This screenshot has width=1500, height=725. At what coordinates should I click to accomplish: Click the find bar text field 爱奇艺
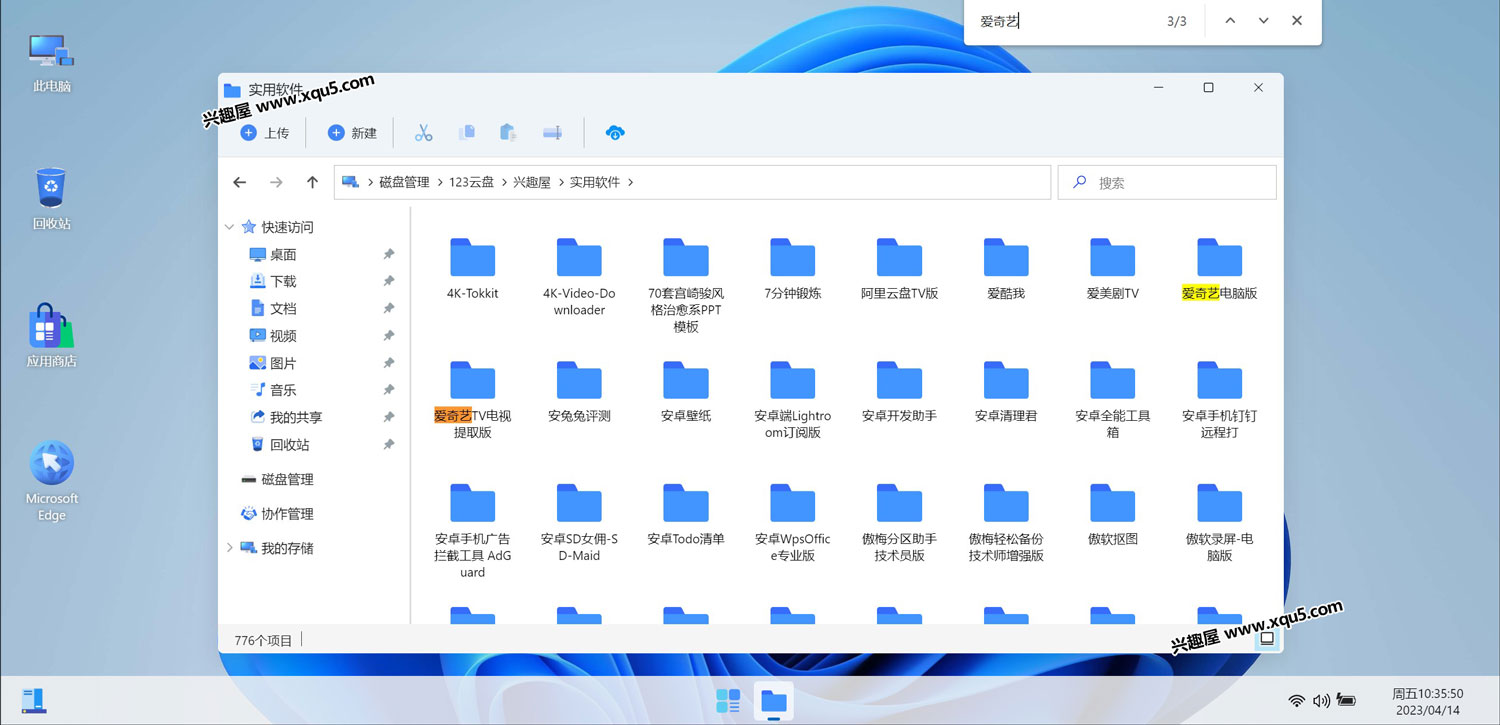1060,21
